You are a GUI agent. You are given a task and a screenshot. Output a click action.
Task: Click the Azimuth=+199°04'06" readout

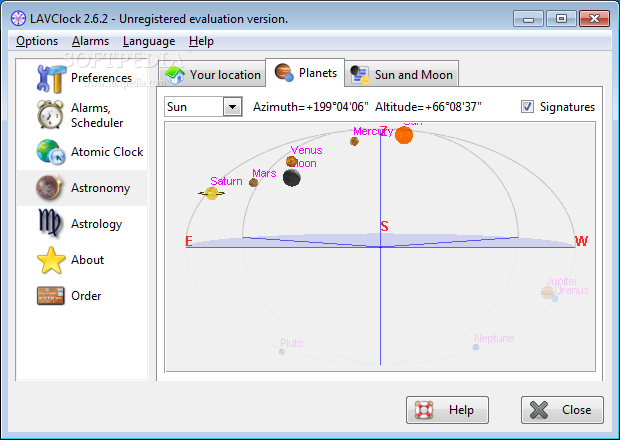(x=311, y=107)
